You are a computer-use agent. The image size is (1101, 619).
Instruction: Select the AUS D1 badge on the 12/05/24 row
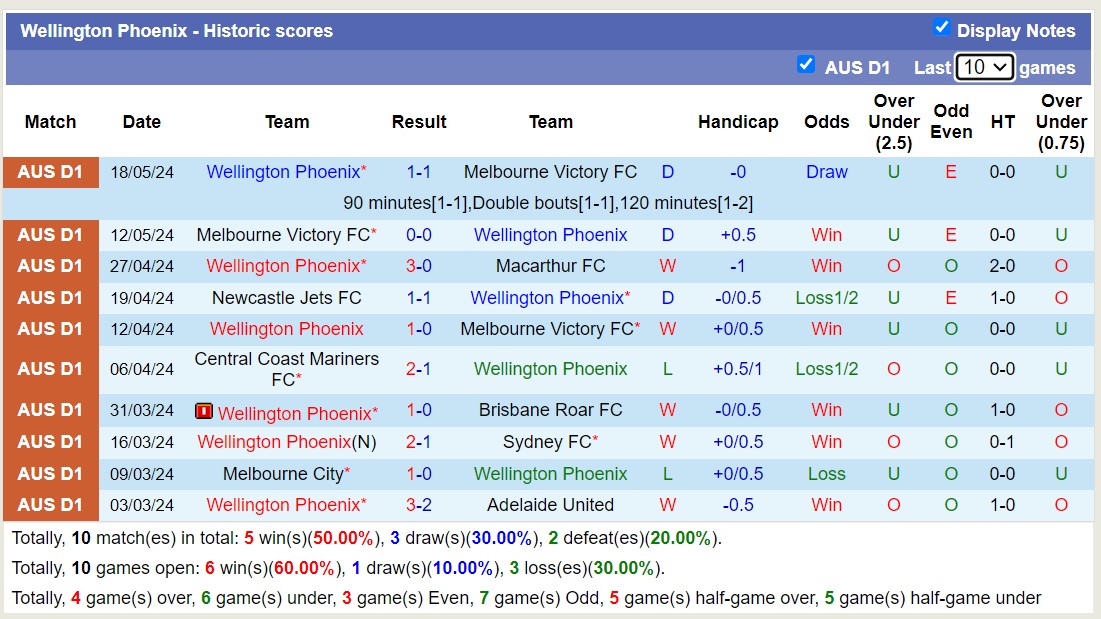pos(50,234)
